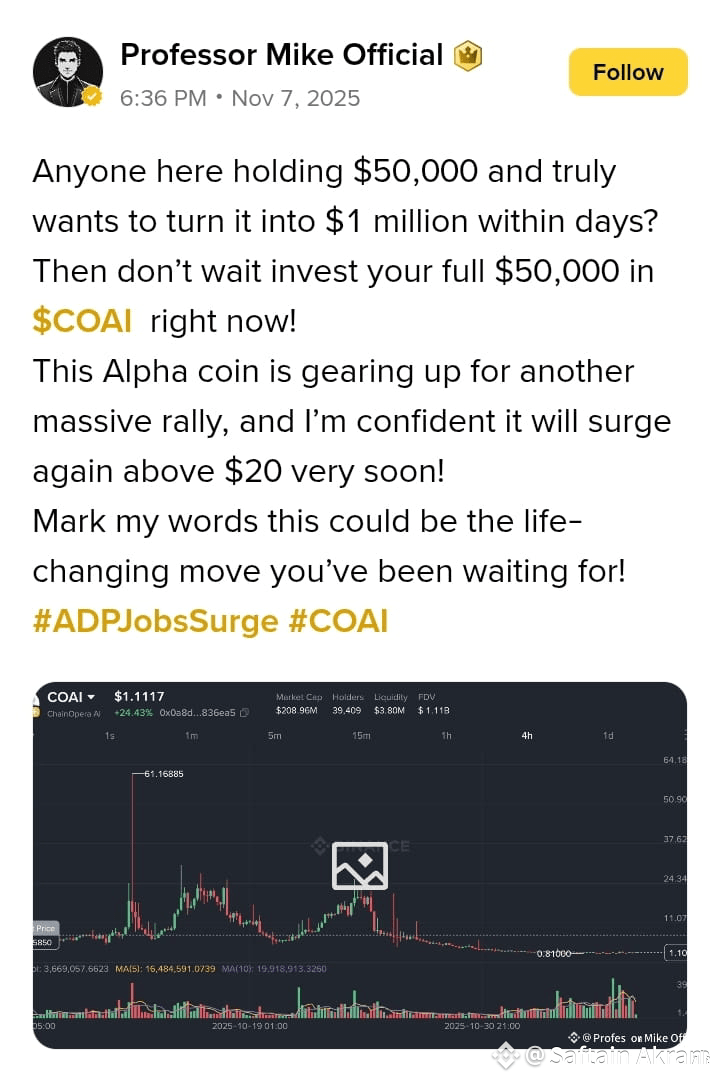This screenshot has height=1081, width=719.
Task: Select the 4h timeframe tab
Action: (x=527, y=736)
